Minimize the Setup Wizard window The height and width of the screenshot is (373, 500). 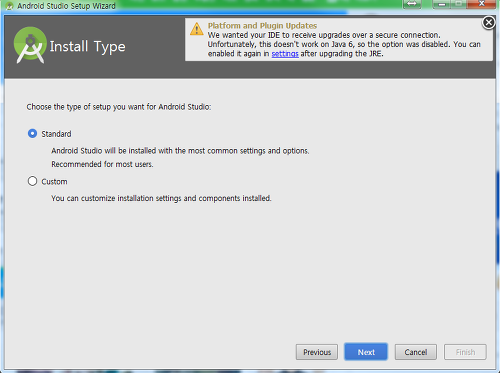click(x=442, y=4)
